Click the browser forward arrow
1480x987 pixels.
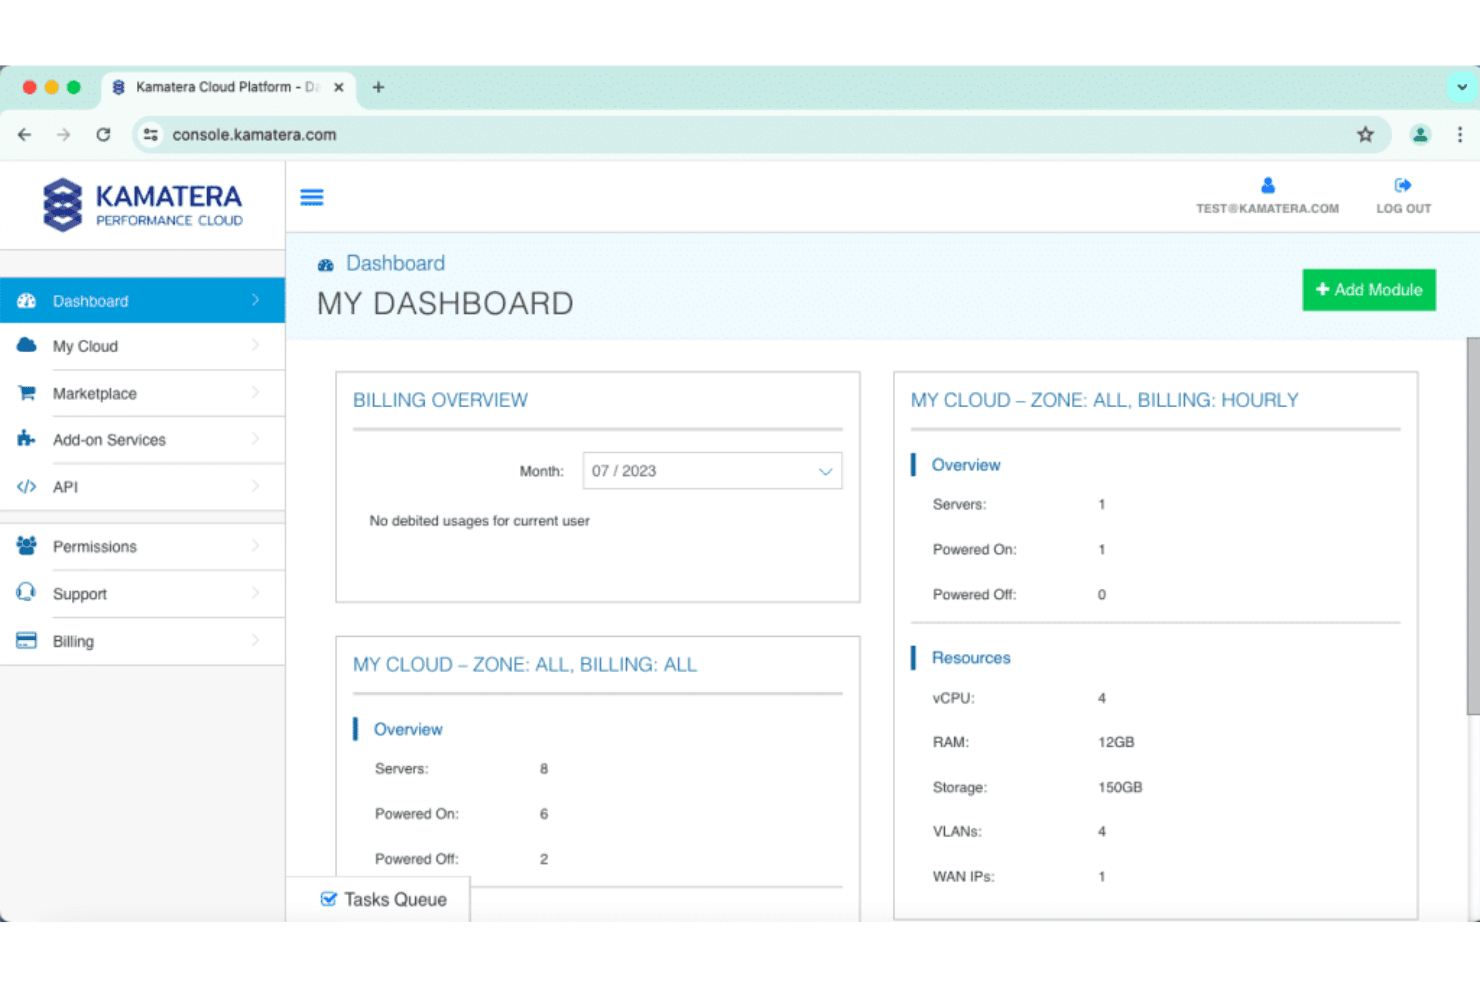[64, 134]
